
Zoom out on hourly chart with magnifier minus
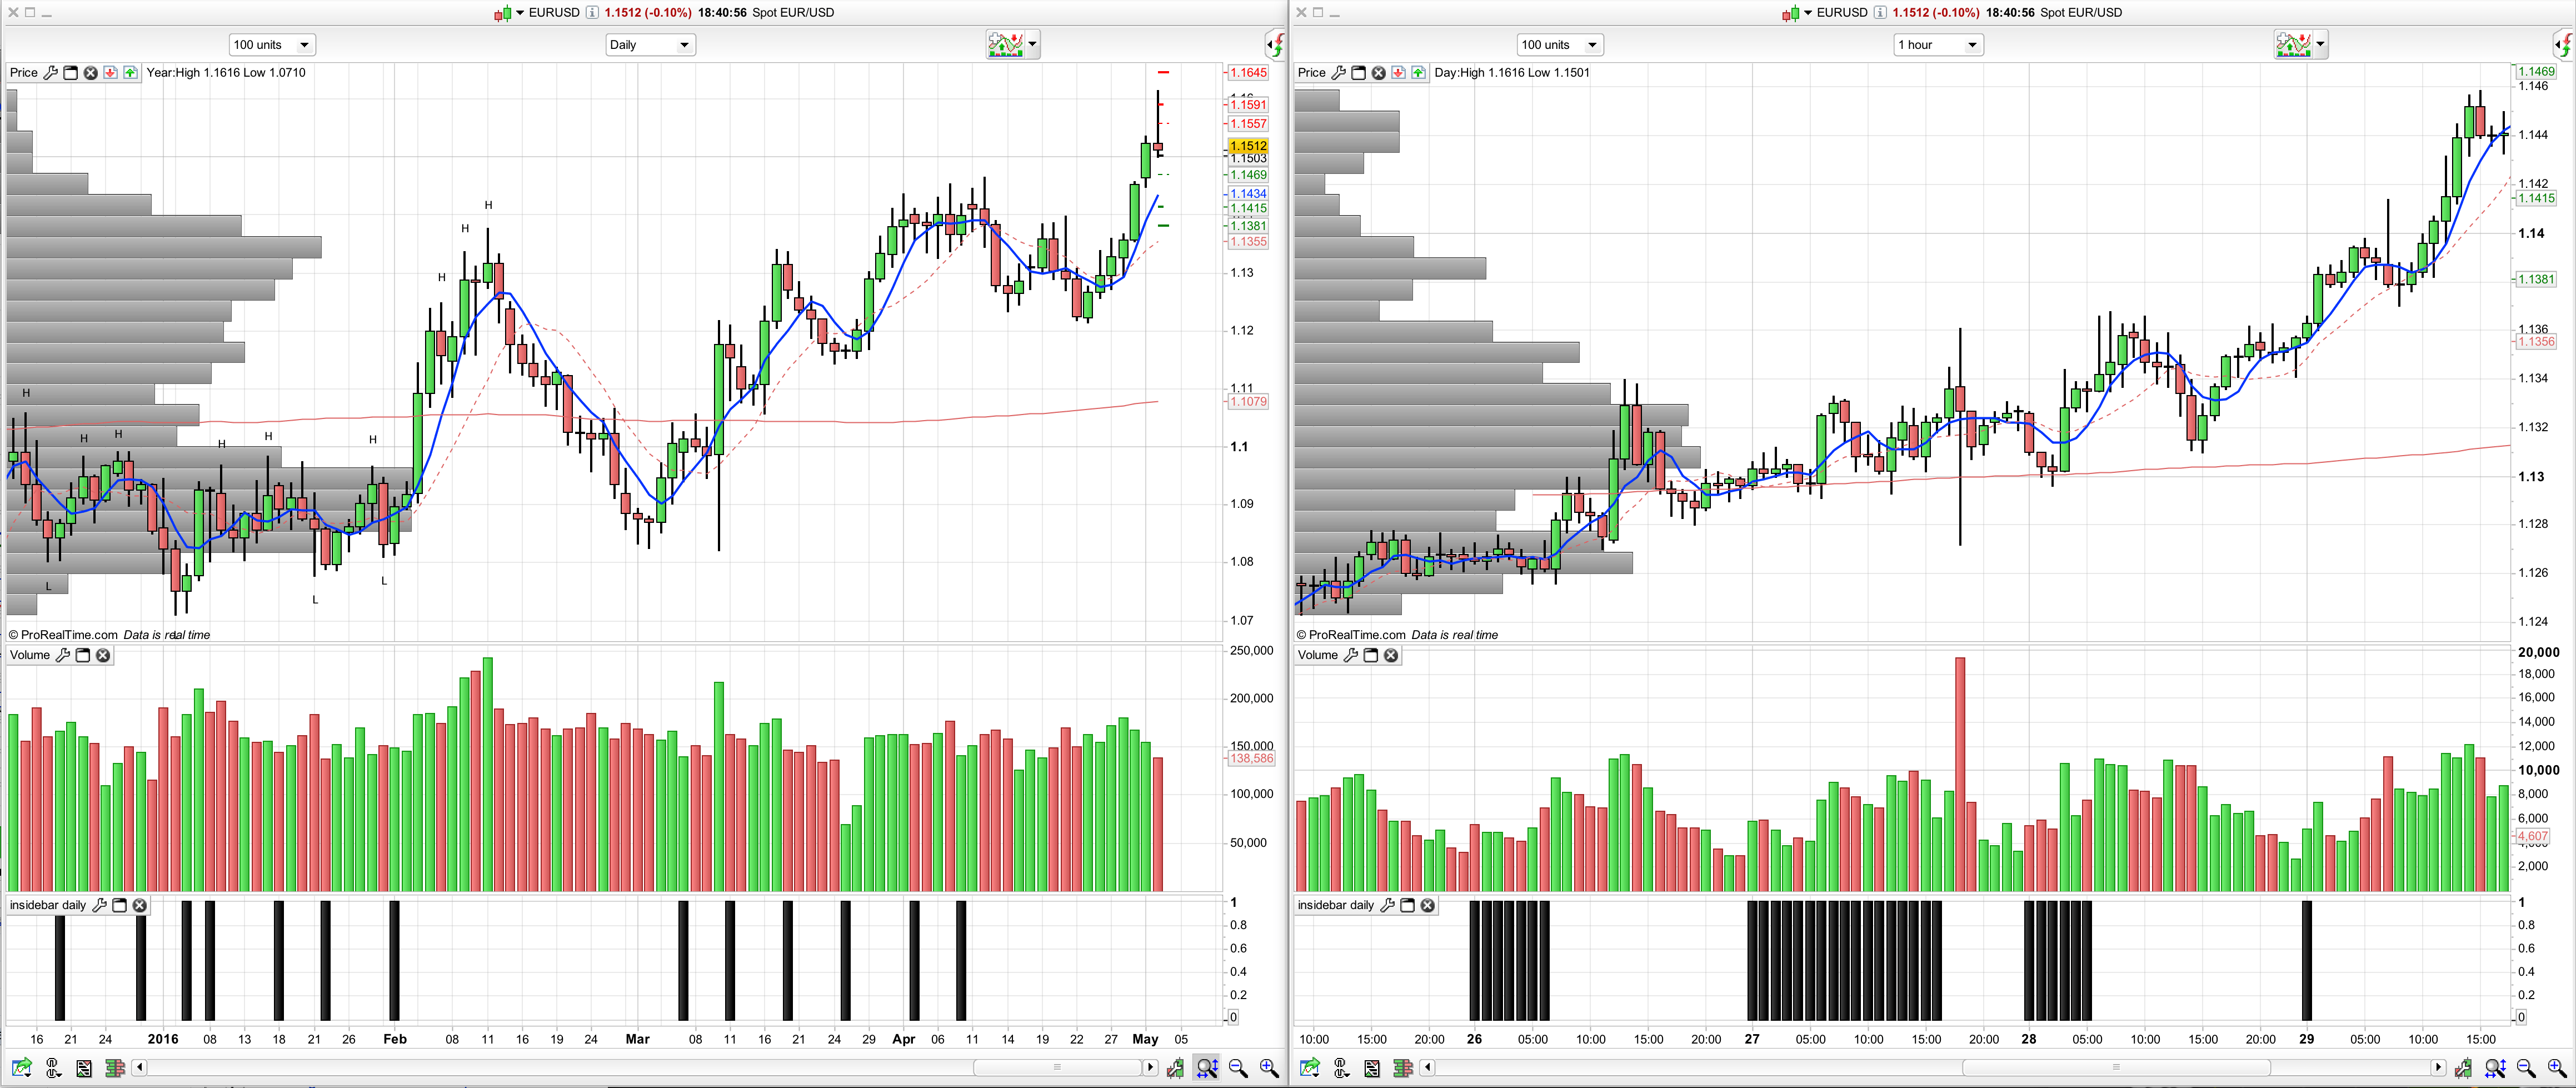tap(2526, 1068)
